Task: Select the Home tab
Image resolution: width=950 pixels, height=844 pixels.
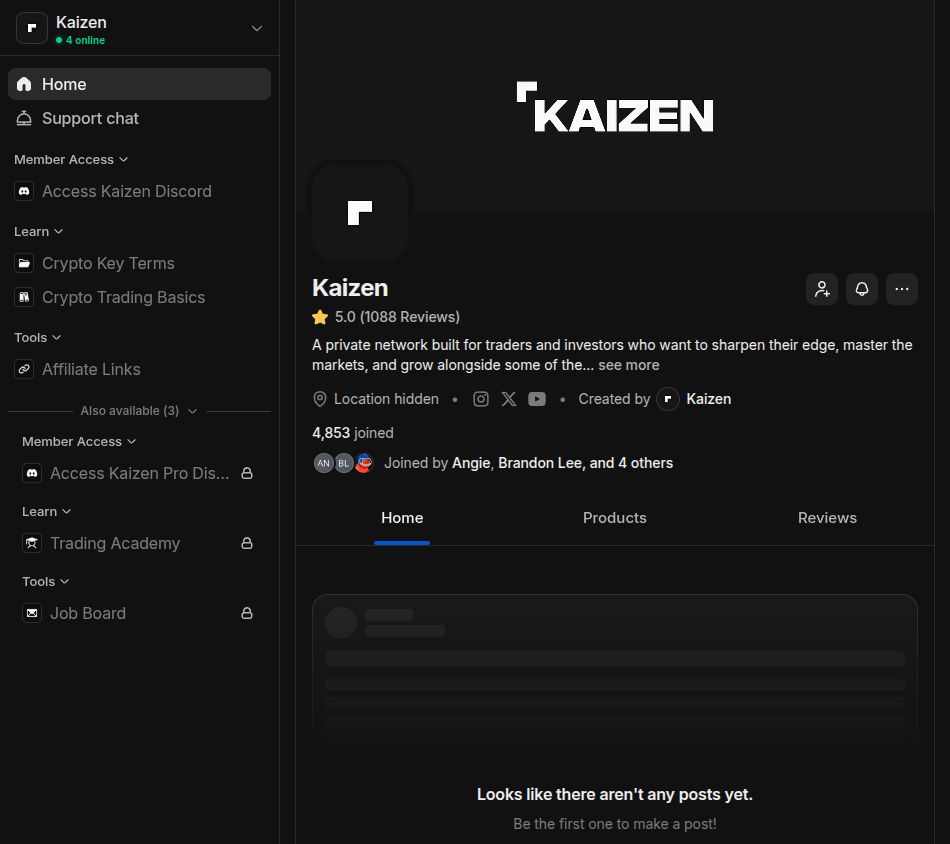Action: [x=402, y=518]
